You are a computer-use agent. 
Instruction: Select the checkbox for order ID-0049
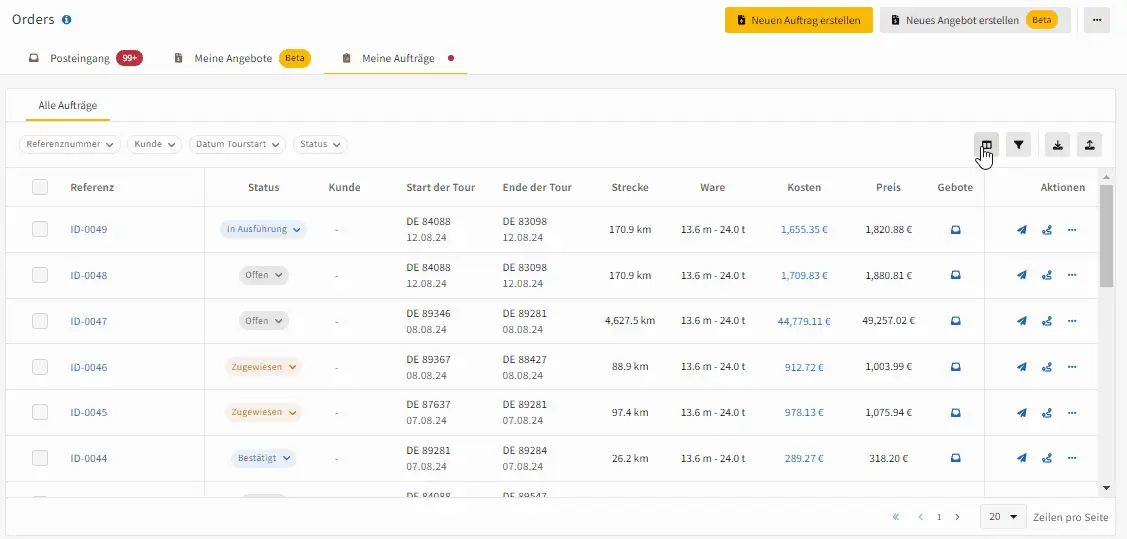point(40,229)
